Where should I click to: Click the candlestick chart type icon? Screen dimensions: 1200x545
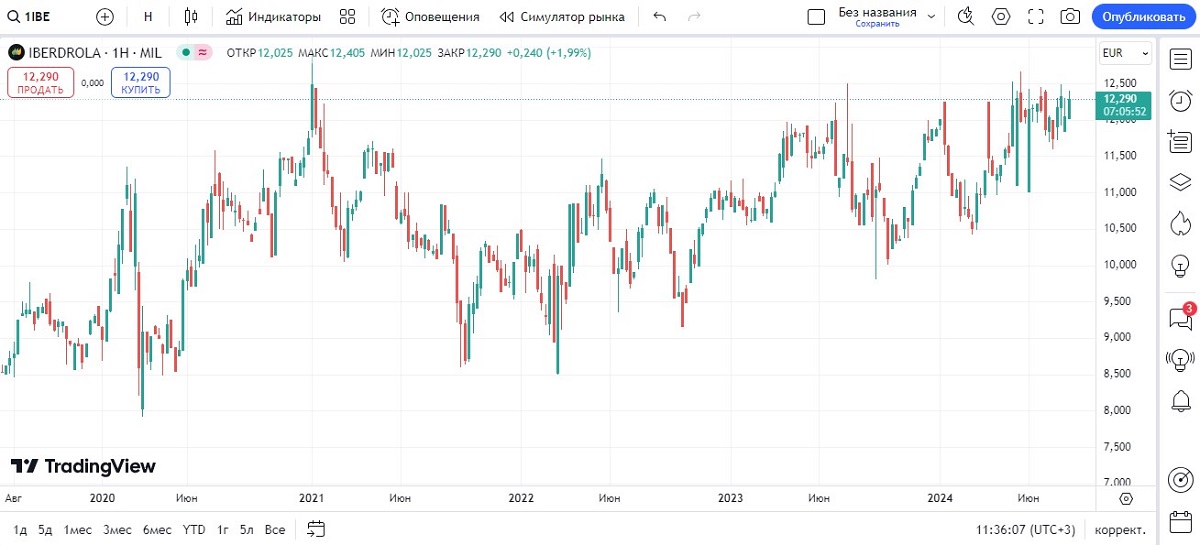pyautogui.click(x=192, y=17)
